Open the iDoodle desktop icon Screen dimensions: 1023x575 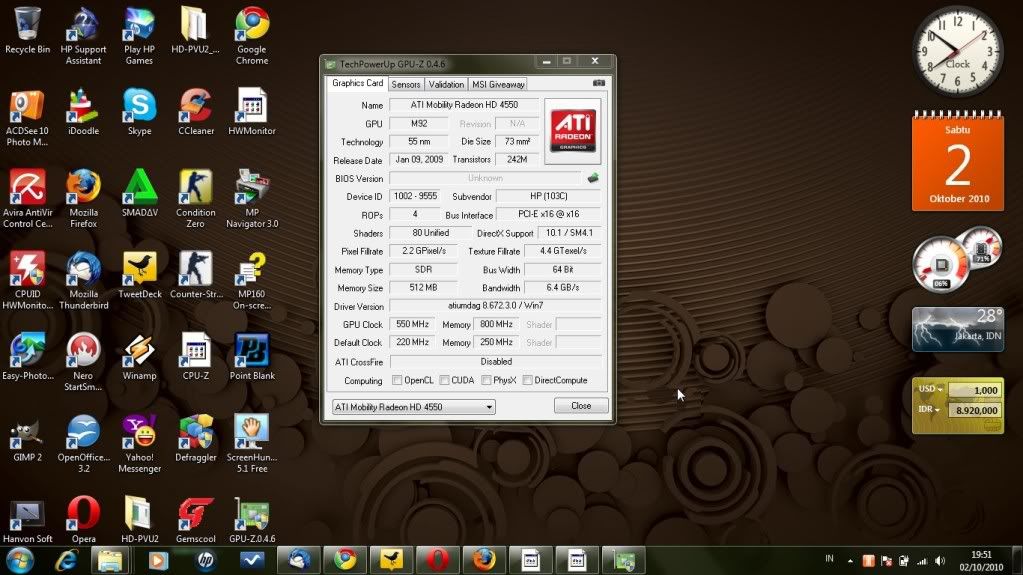point(84,112)
